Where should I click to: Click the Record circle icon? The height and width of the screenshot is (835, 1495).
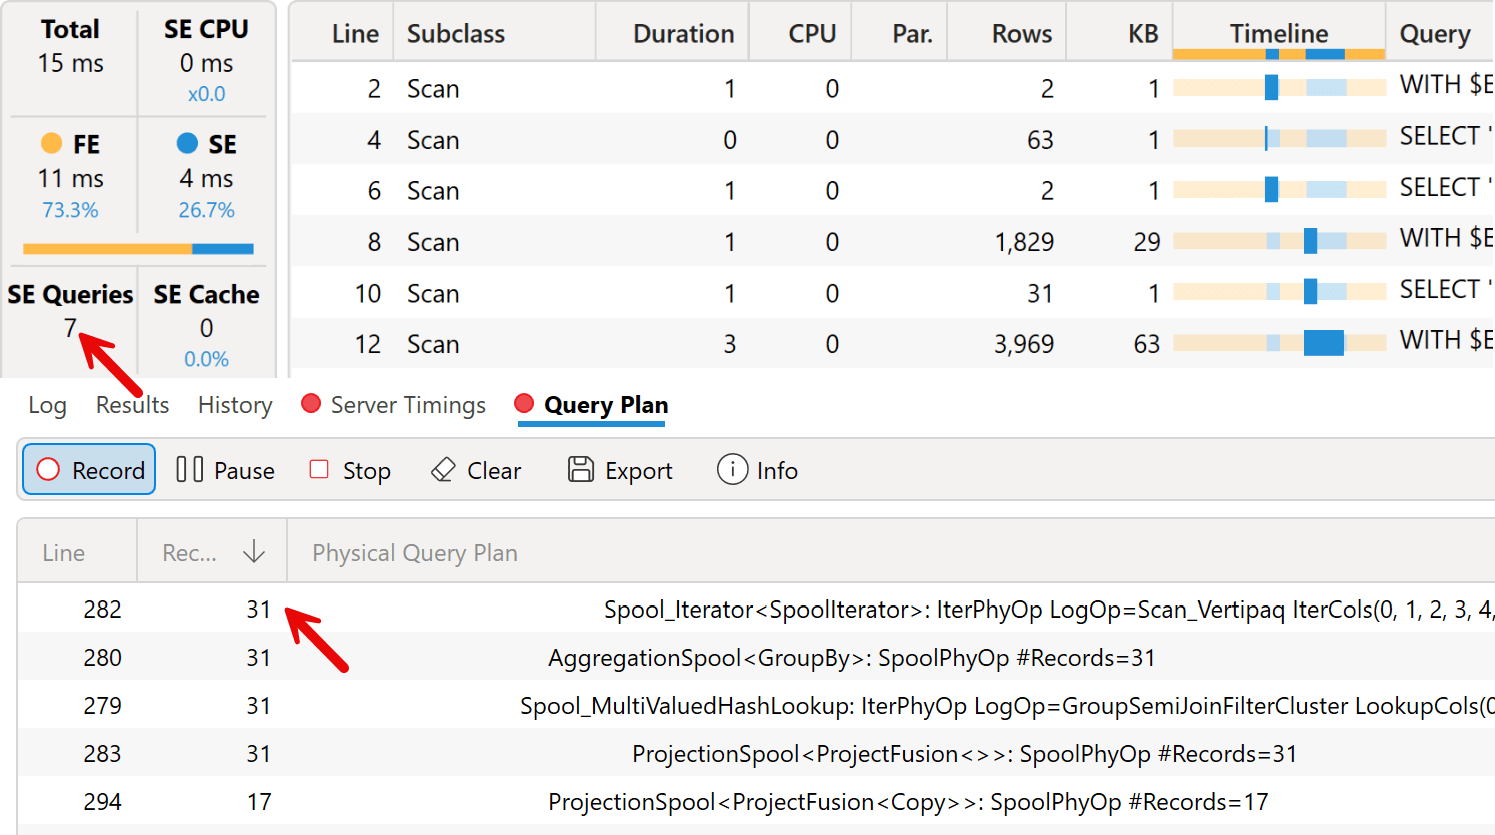[x=48, y=470]
